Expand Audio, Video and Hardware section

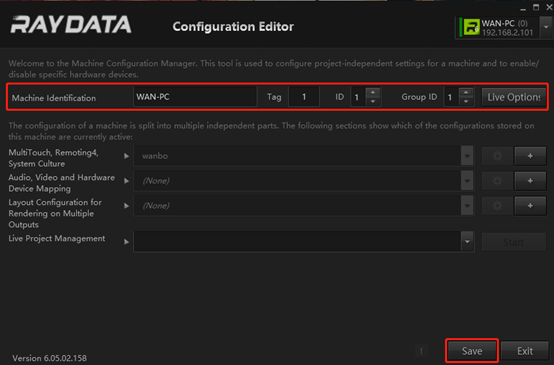point(126,181)
